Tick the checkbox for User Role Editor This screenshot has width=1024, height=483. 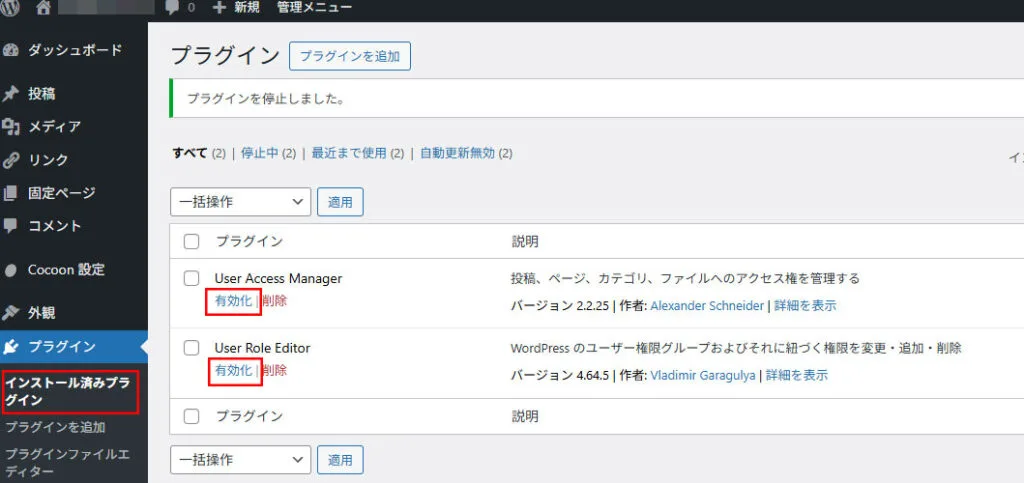click(x=192, y=348)
